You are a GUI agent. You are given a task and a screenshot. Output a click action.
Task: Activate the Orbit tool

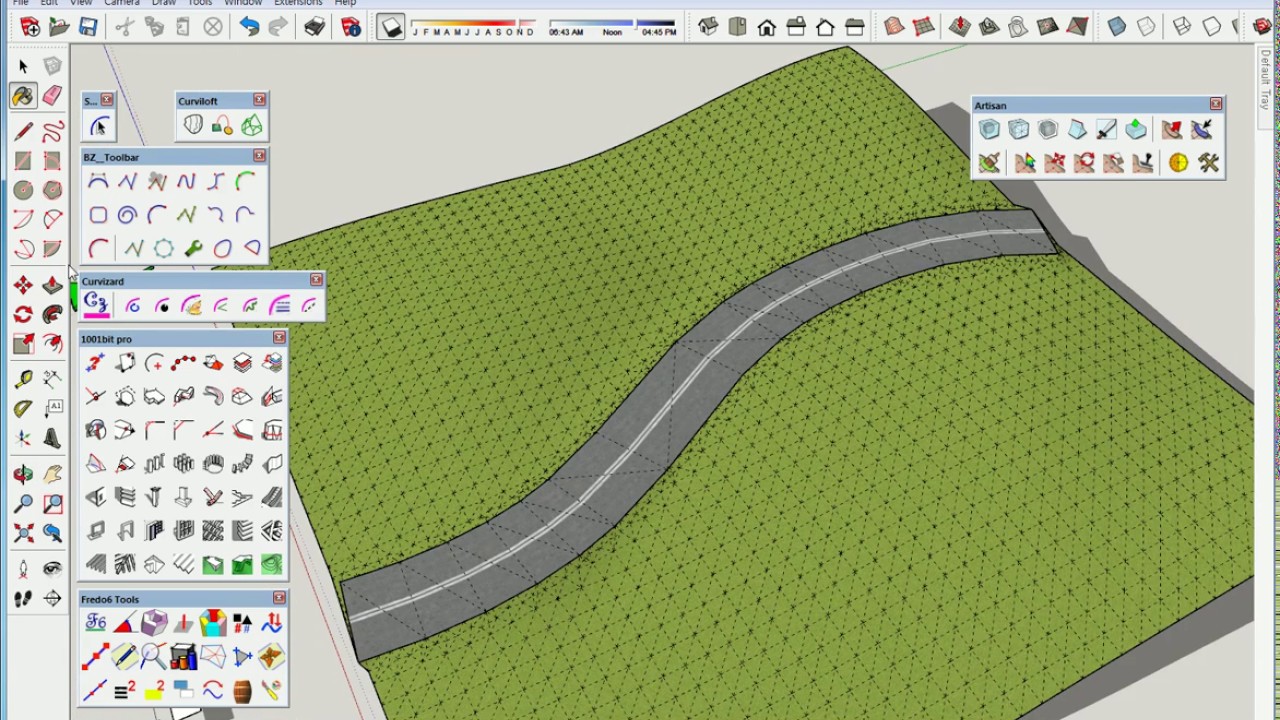click(23, 474)
